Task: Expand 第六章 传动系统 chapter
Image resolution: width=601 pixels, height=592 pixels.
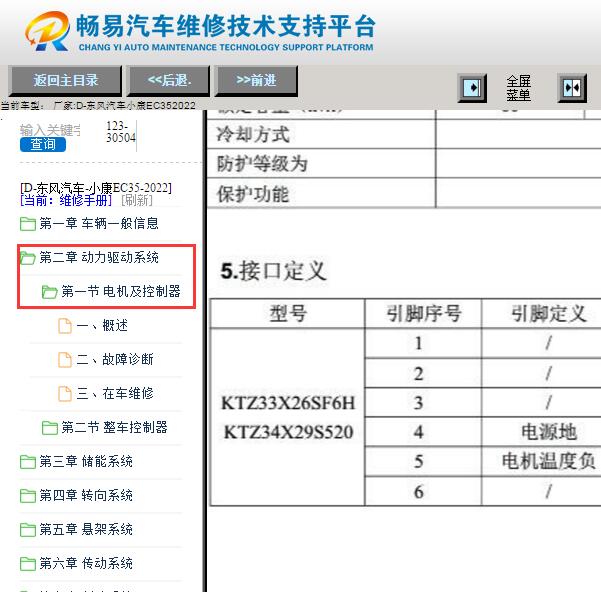Action: coord(86,563)
